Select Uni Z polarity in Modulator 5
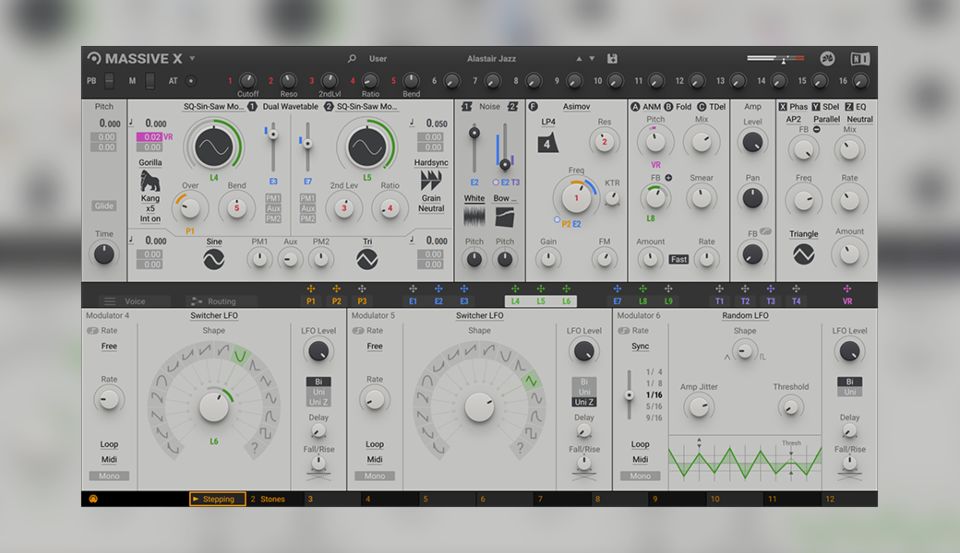This screenshot has height=553, width=960. pos(584,402)
